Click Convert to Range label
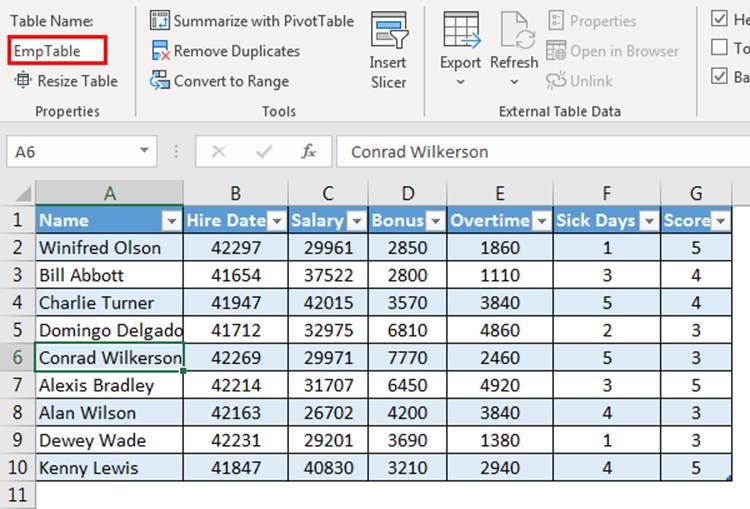750x509 pixels. point(232,81)
